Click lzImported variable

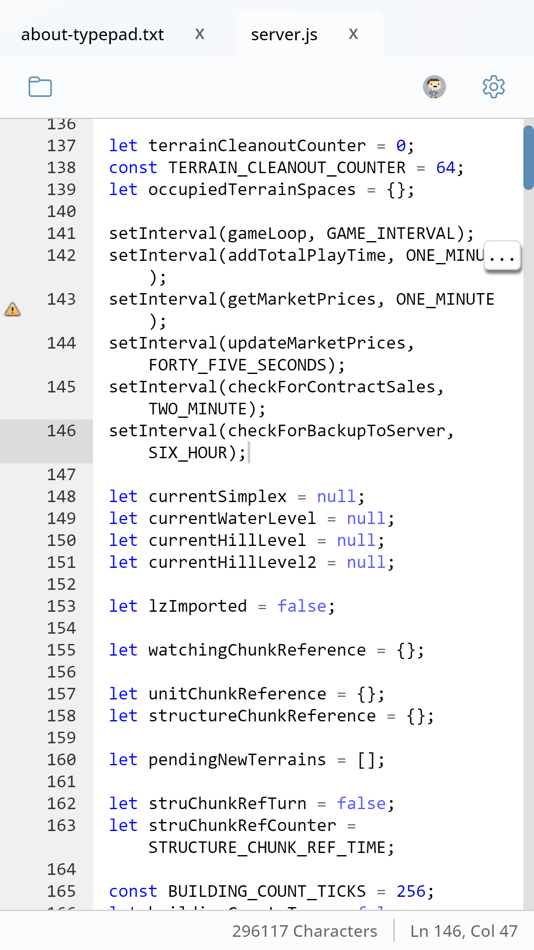pos(198,606)
